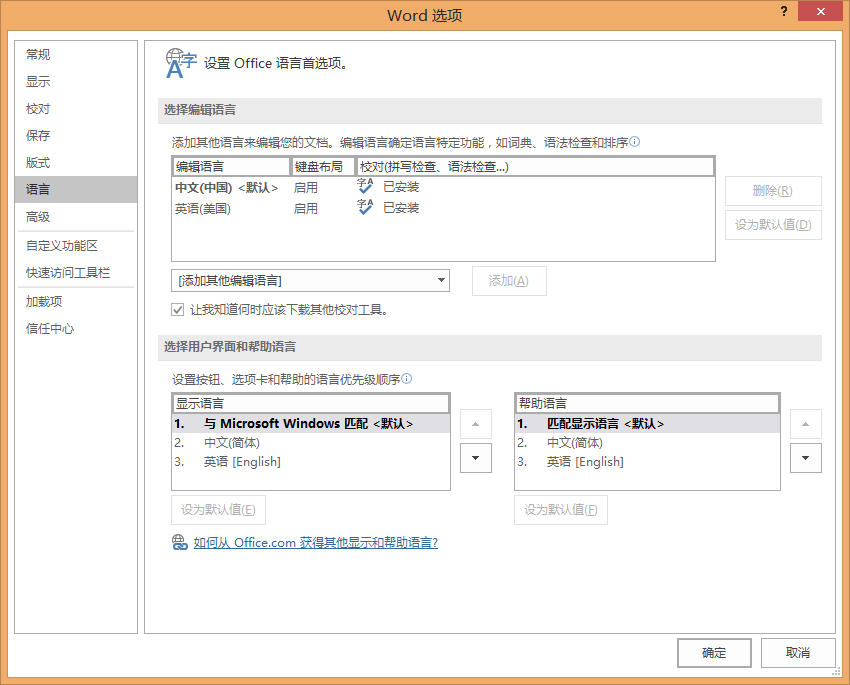Toggle 让我知道何时应该下载其他校对工具 checkbox

[178, 310]
